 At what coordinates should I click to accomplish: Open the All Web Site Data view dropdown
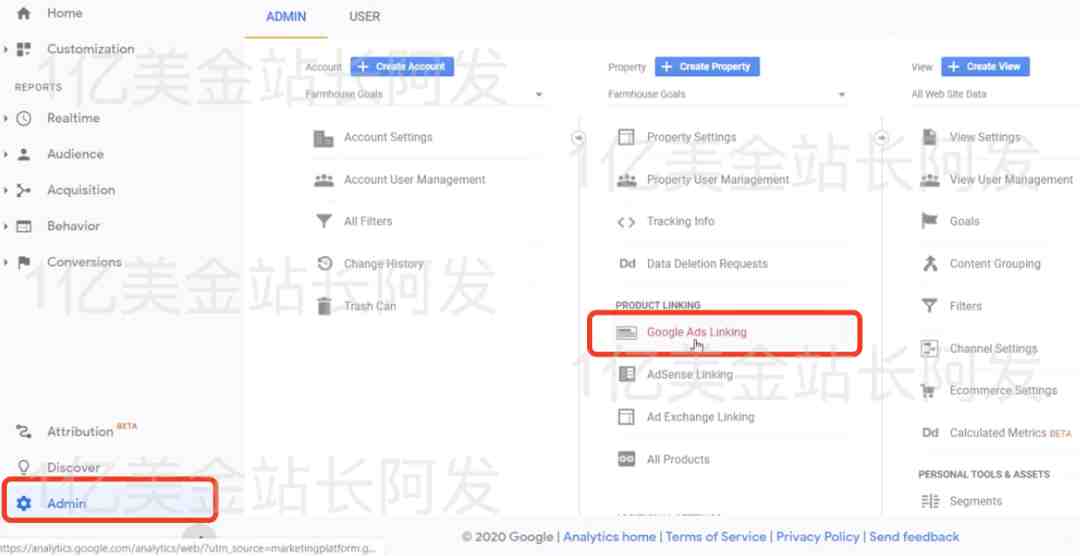(995, 94)
